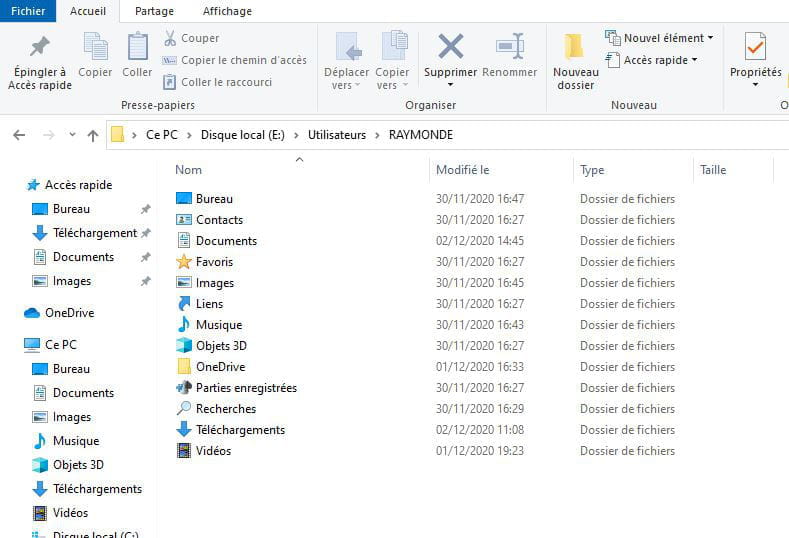Click Épingler à Accès rapide pin icon
Image resolution: width=789 pixels, height=538 pixels.
pyautogui.click(x=40, y=47)
